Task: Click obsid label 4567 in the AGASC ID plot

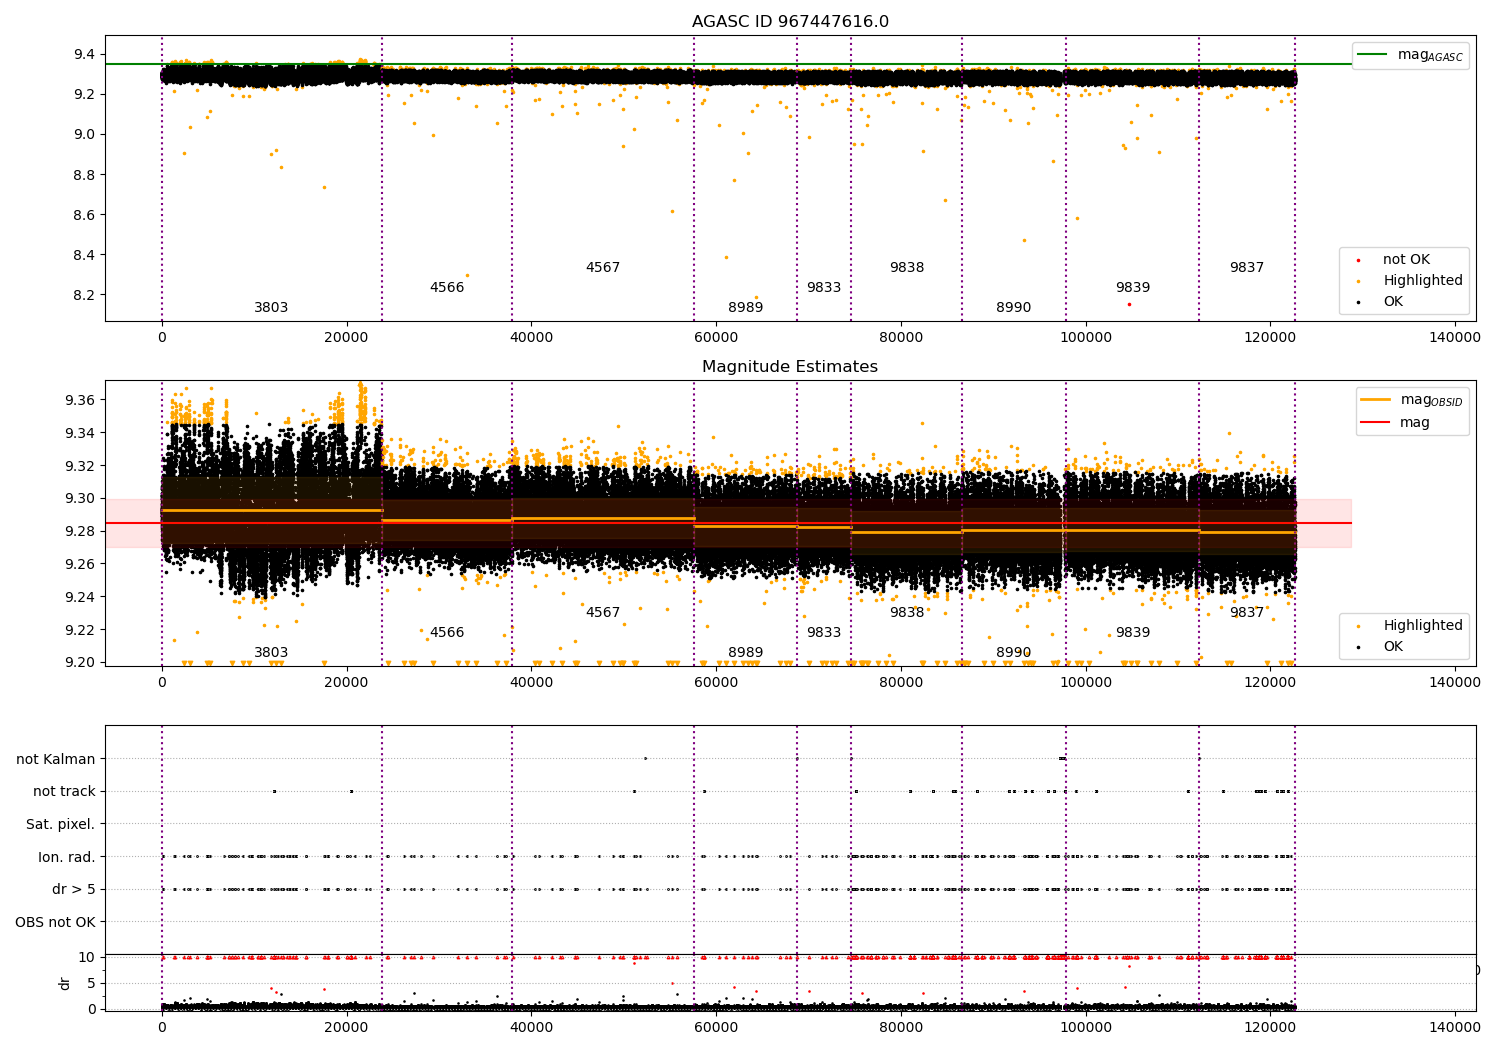Action: click(x=603, y=268)
